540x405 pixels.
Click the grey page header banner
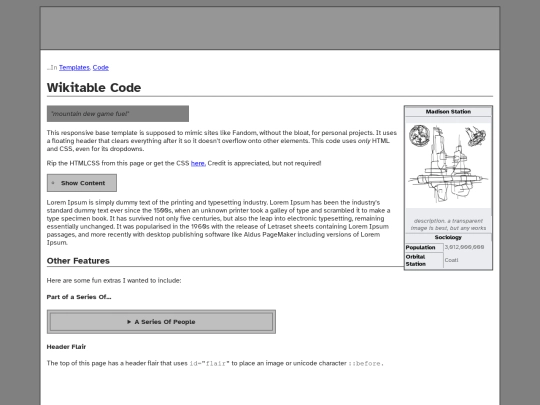[270, 28]
